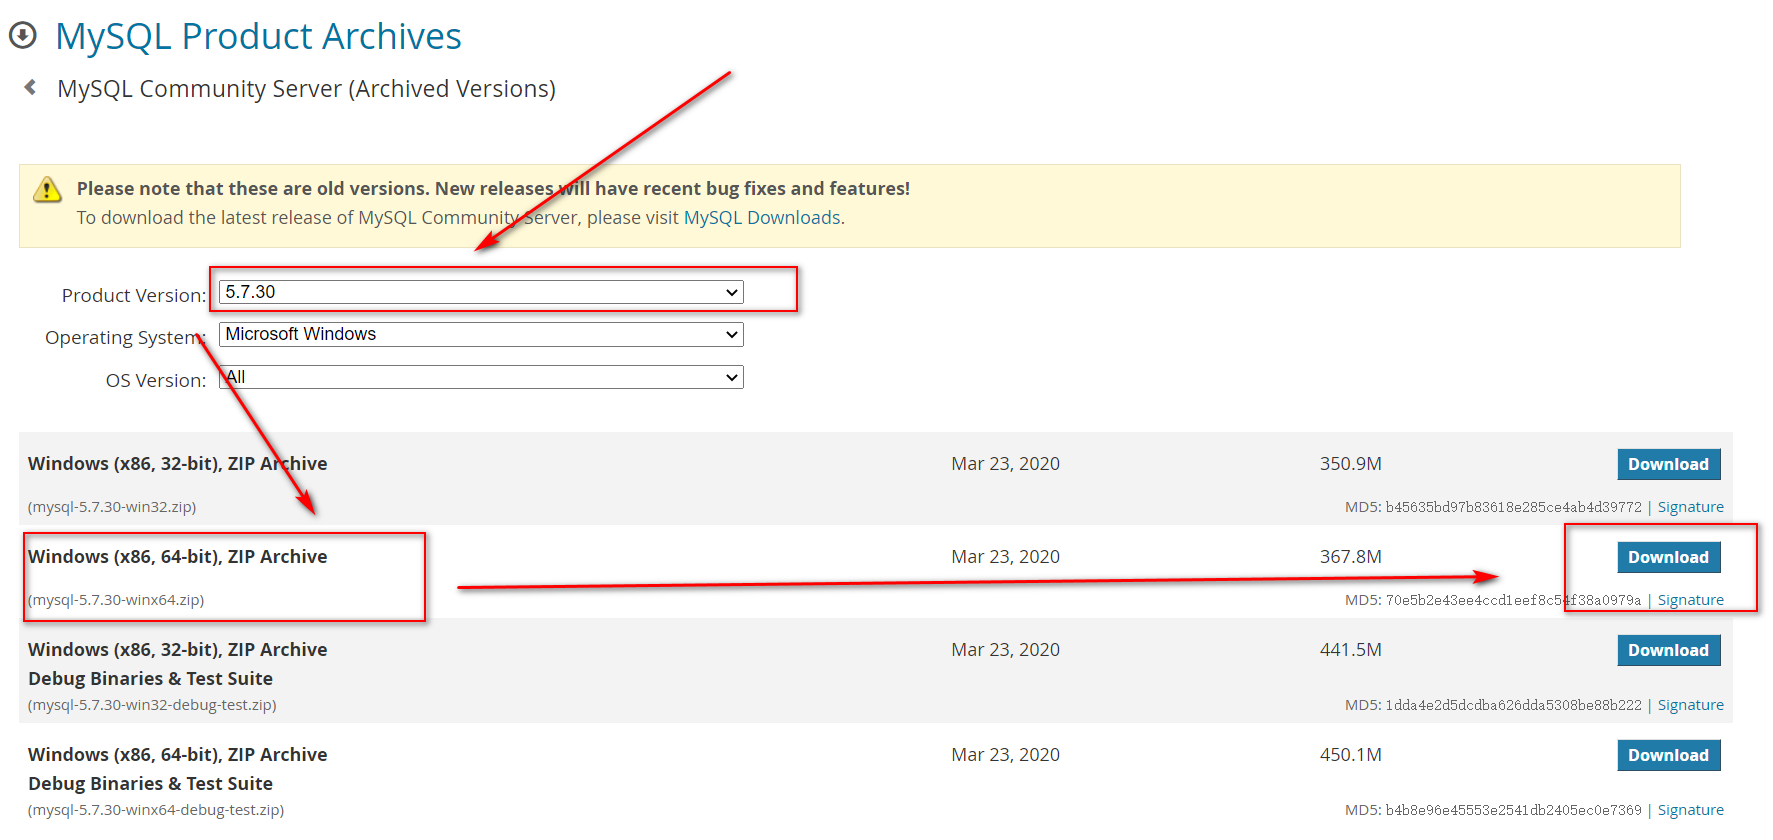This screenshot has height=840, width=1773.
Task: Click MySQL Community Server (Archived Versions) title
Action: point(306,89)
